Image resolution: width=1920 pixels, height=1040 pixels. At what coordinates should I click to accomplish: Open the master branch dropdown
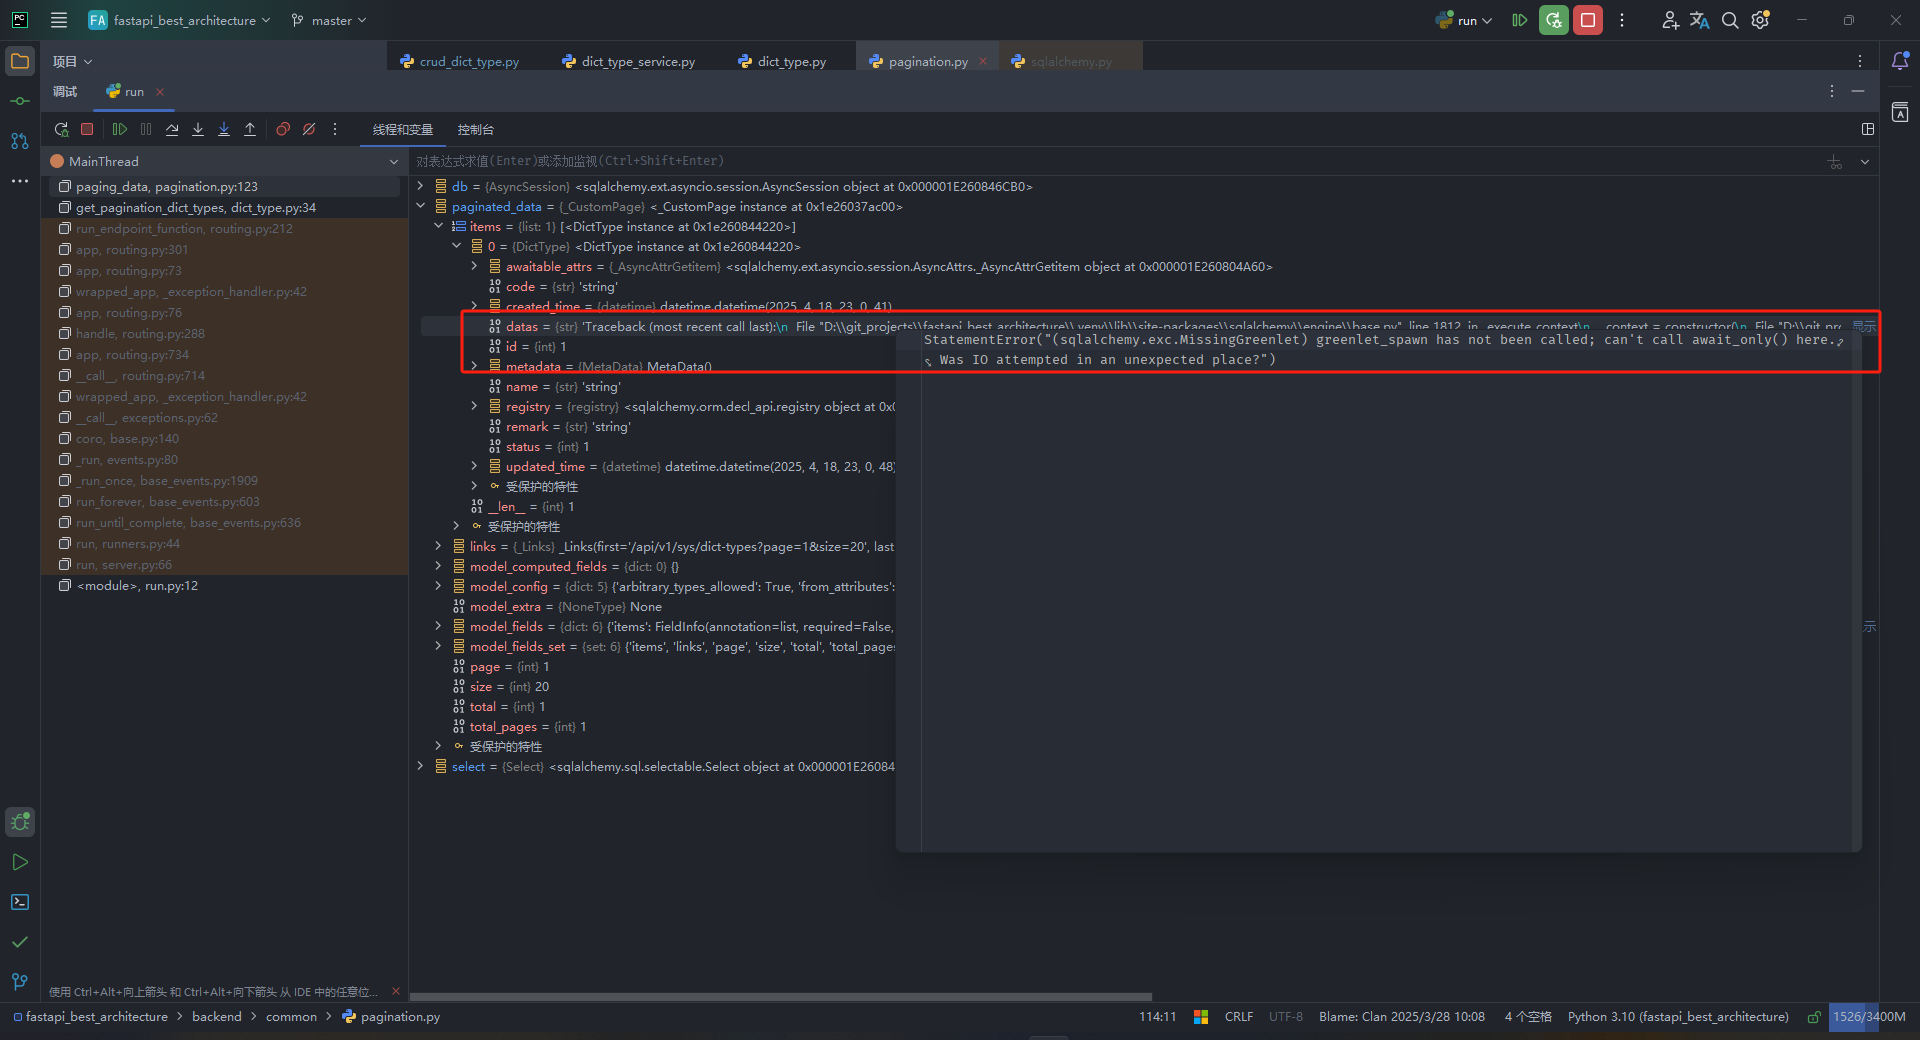coord(329,20)
